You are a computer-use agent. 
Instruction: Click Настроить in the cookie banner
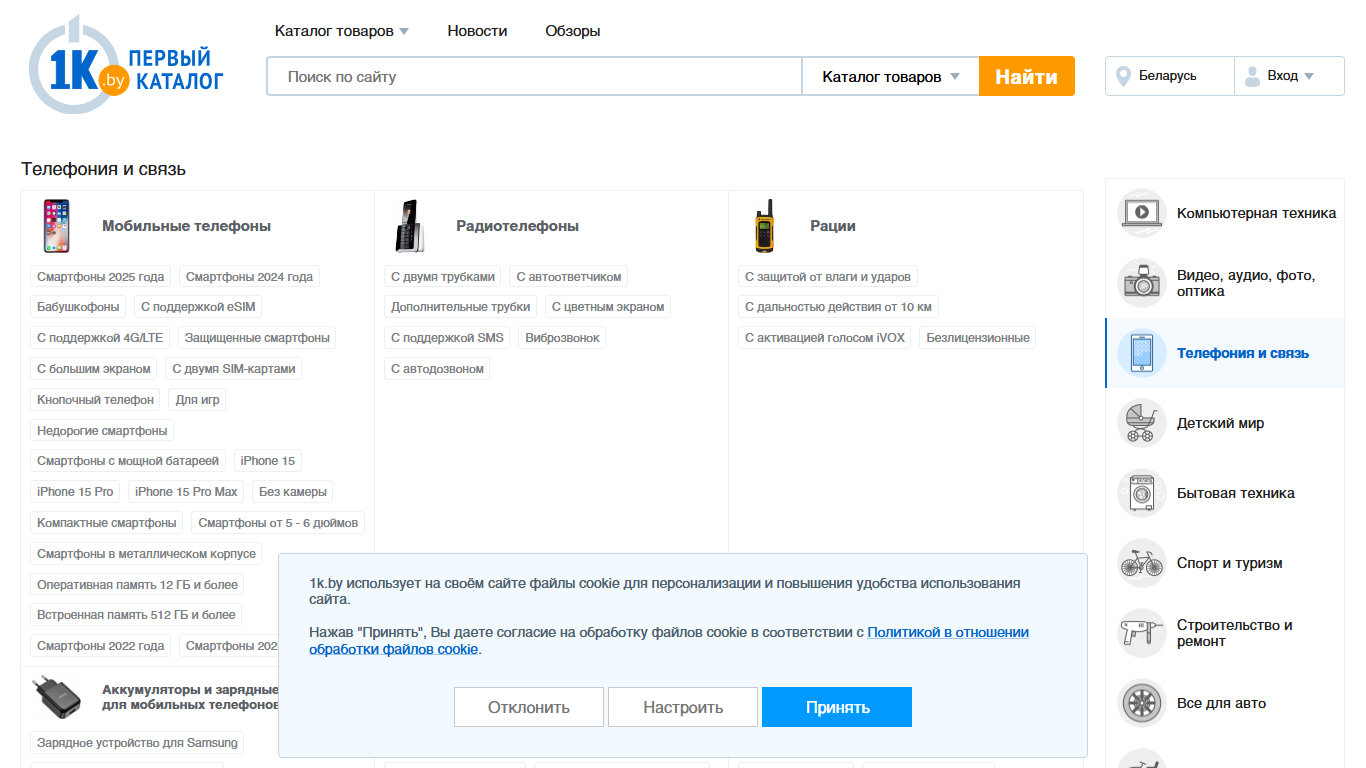tap(683, 707)
